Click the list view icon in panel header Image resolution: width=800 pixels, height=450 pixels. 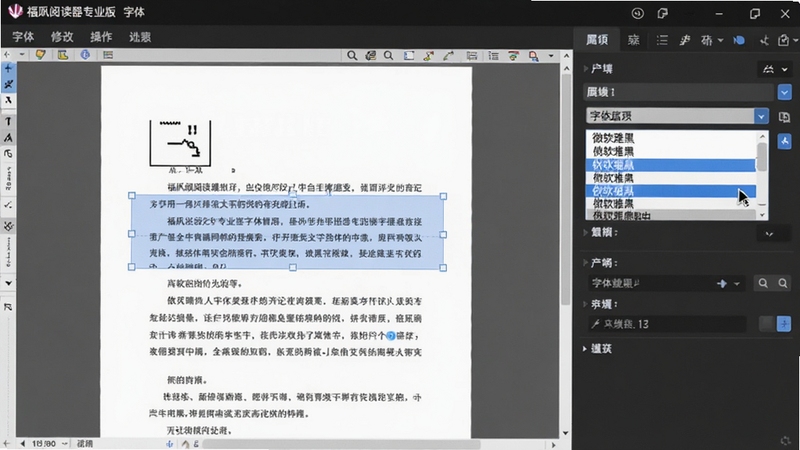coord(662,40)
